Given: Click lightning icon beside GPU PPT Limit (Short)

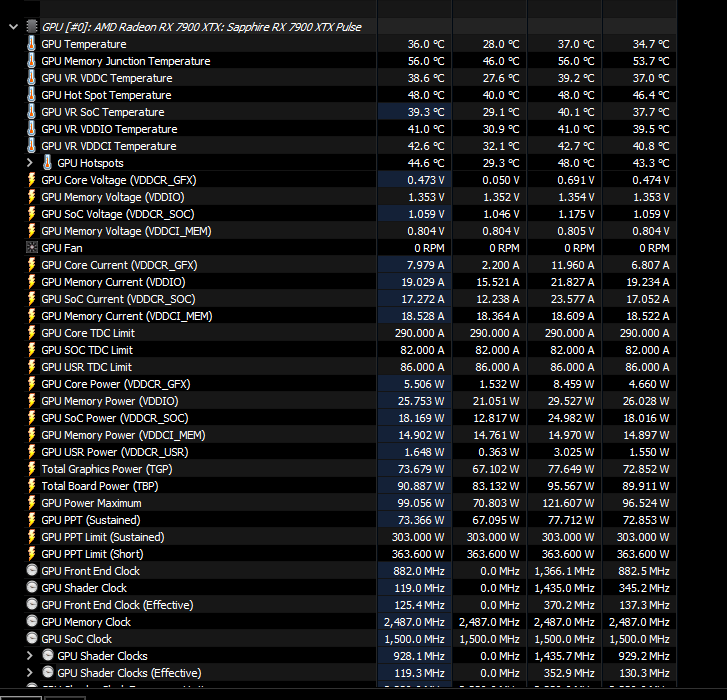Looking at the screenshot, I should click(x=32, y=554).
